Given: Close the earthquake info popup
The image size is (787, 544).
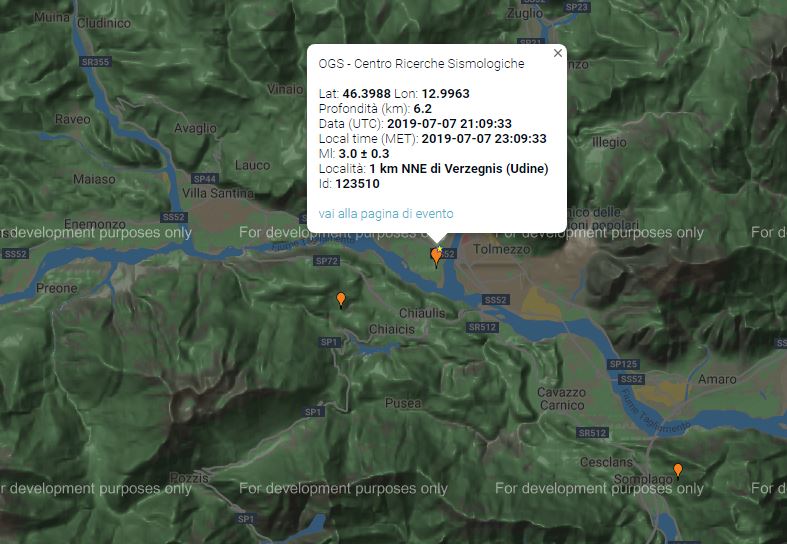Looking at the screenshot, I should 558,53.
